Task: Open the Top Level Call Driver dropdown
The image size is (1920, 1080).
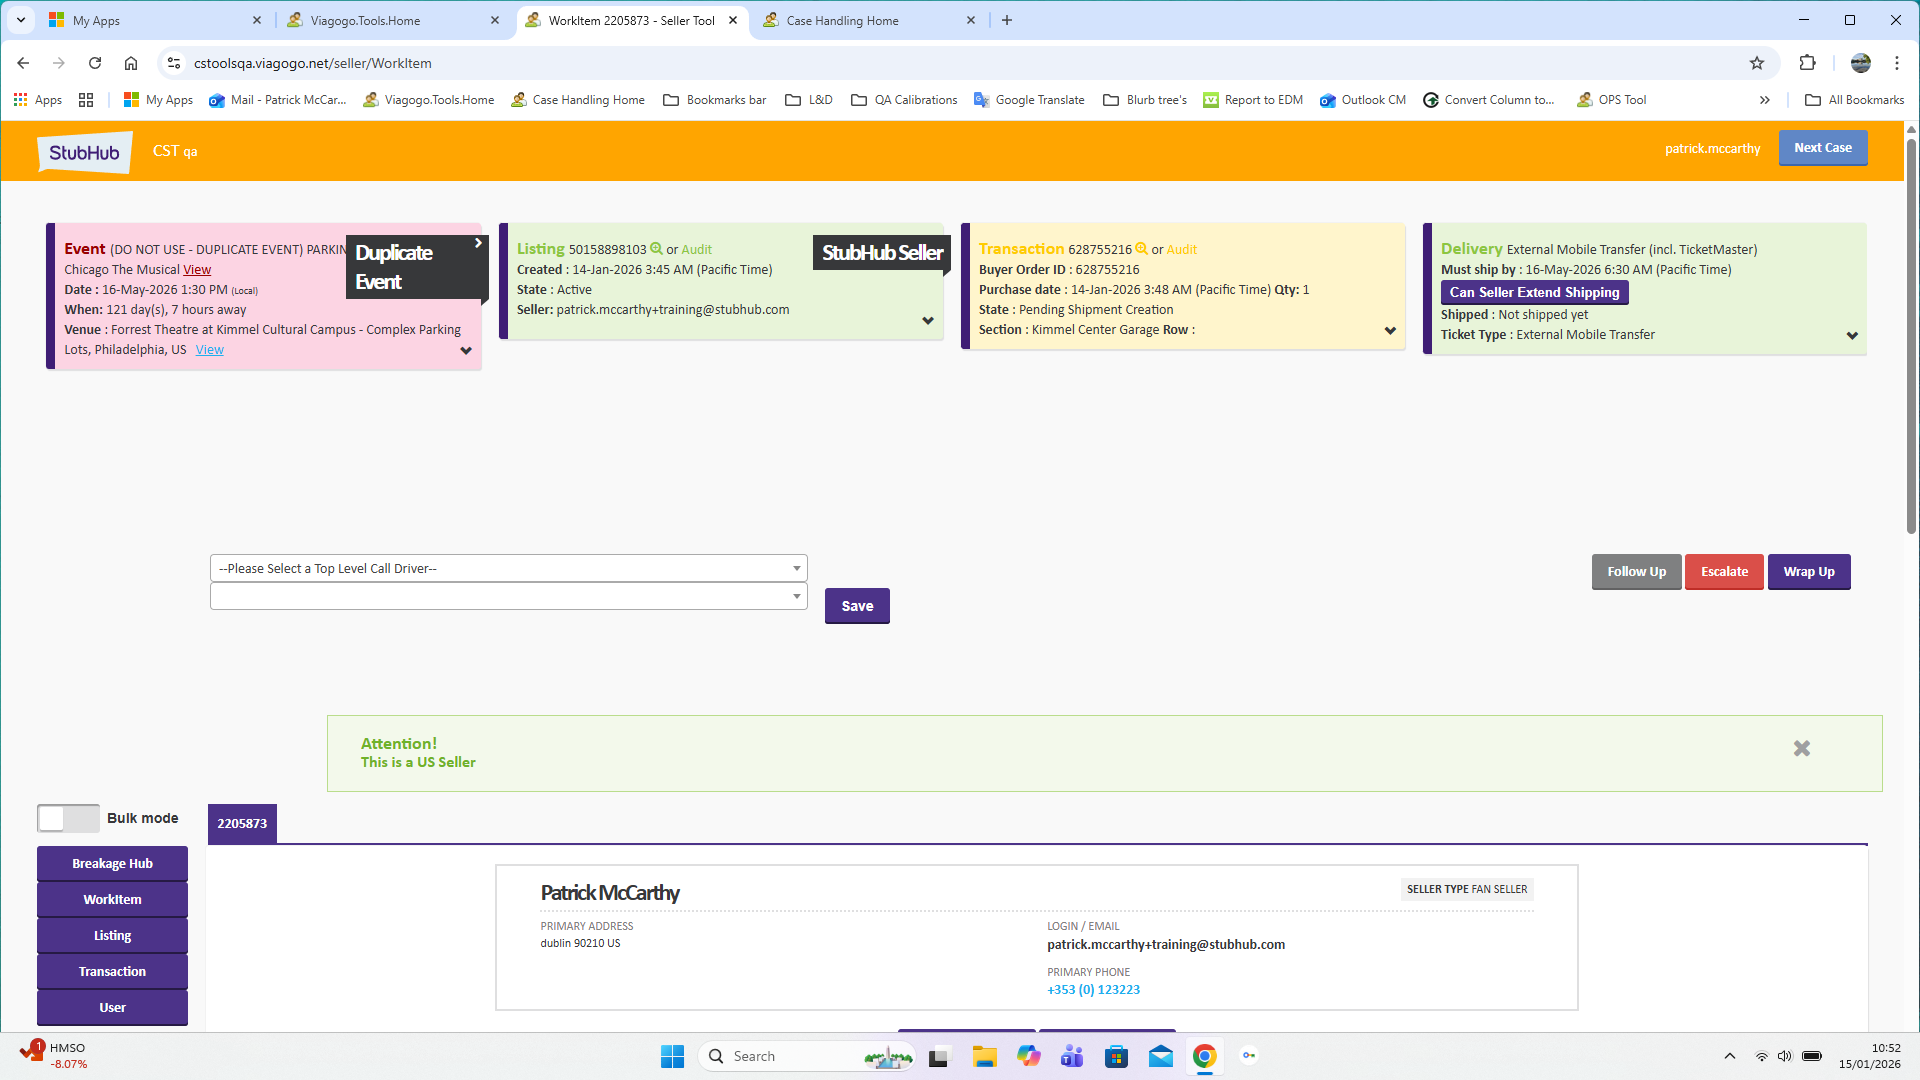Action: point(508,568)
